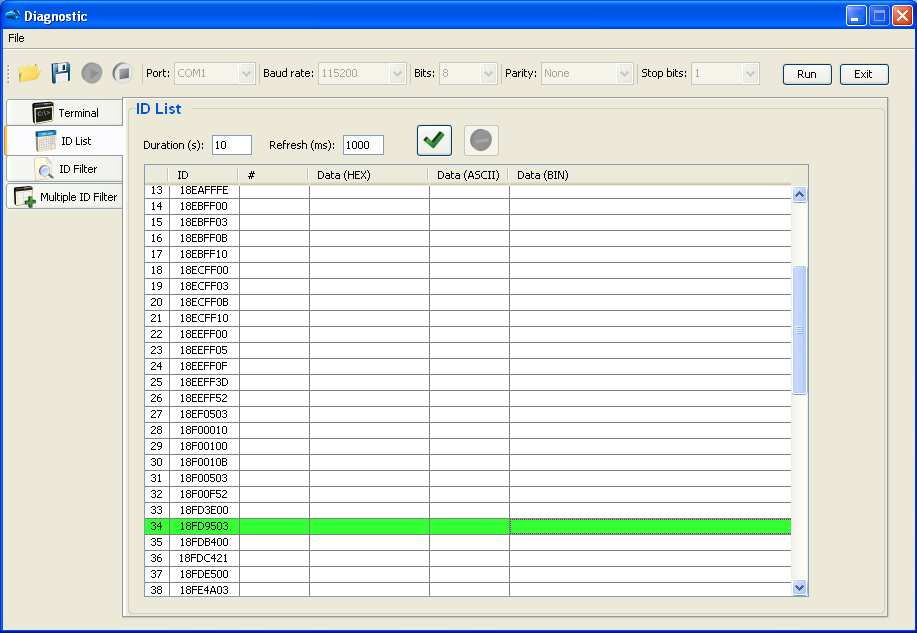Click highlighted row ID 18FD9503
Screen dimensions: 917x633
pos(468,526)
